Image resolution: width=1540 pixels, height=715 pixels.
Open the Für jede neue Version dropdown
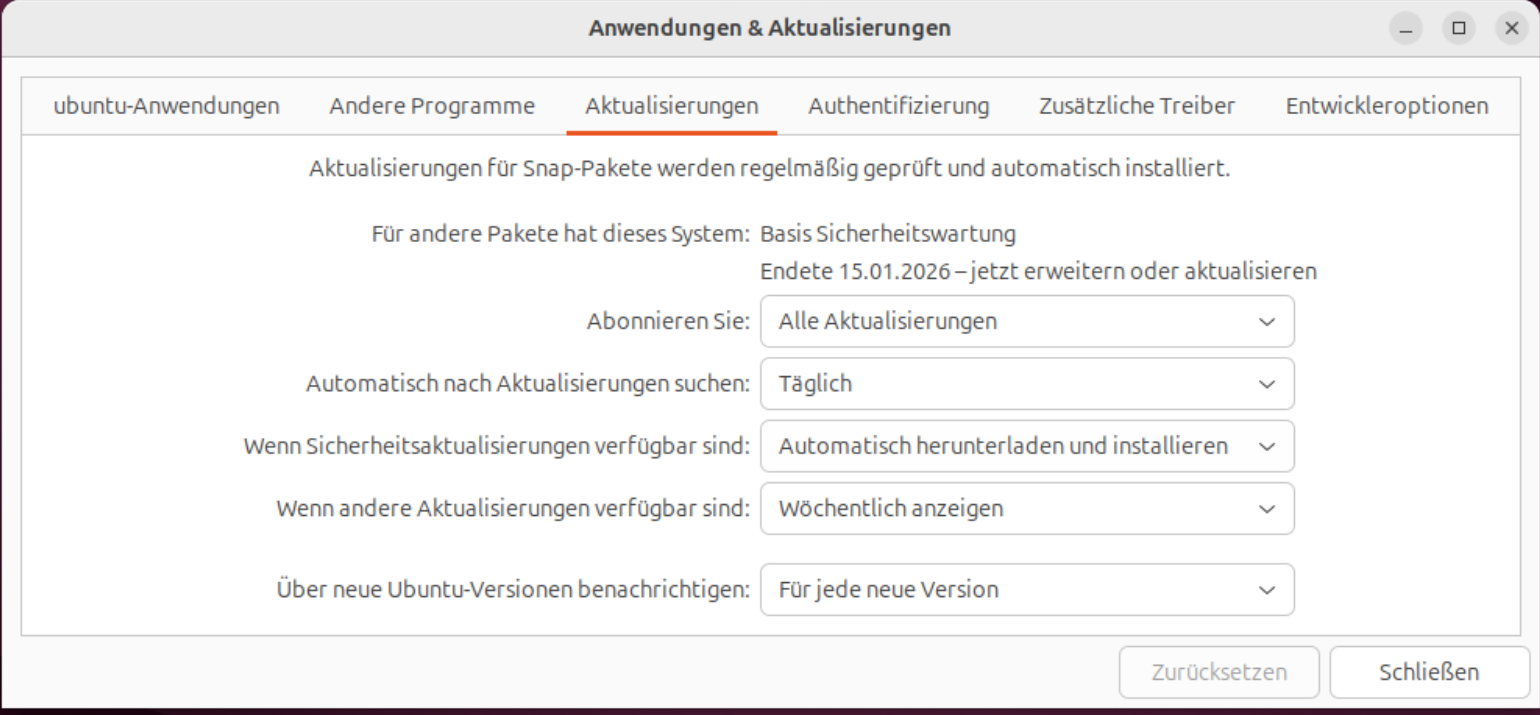pos(1027,590)
